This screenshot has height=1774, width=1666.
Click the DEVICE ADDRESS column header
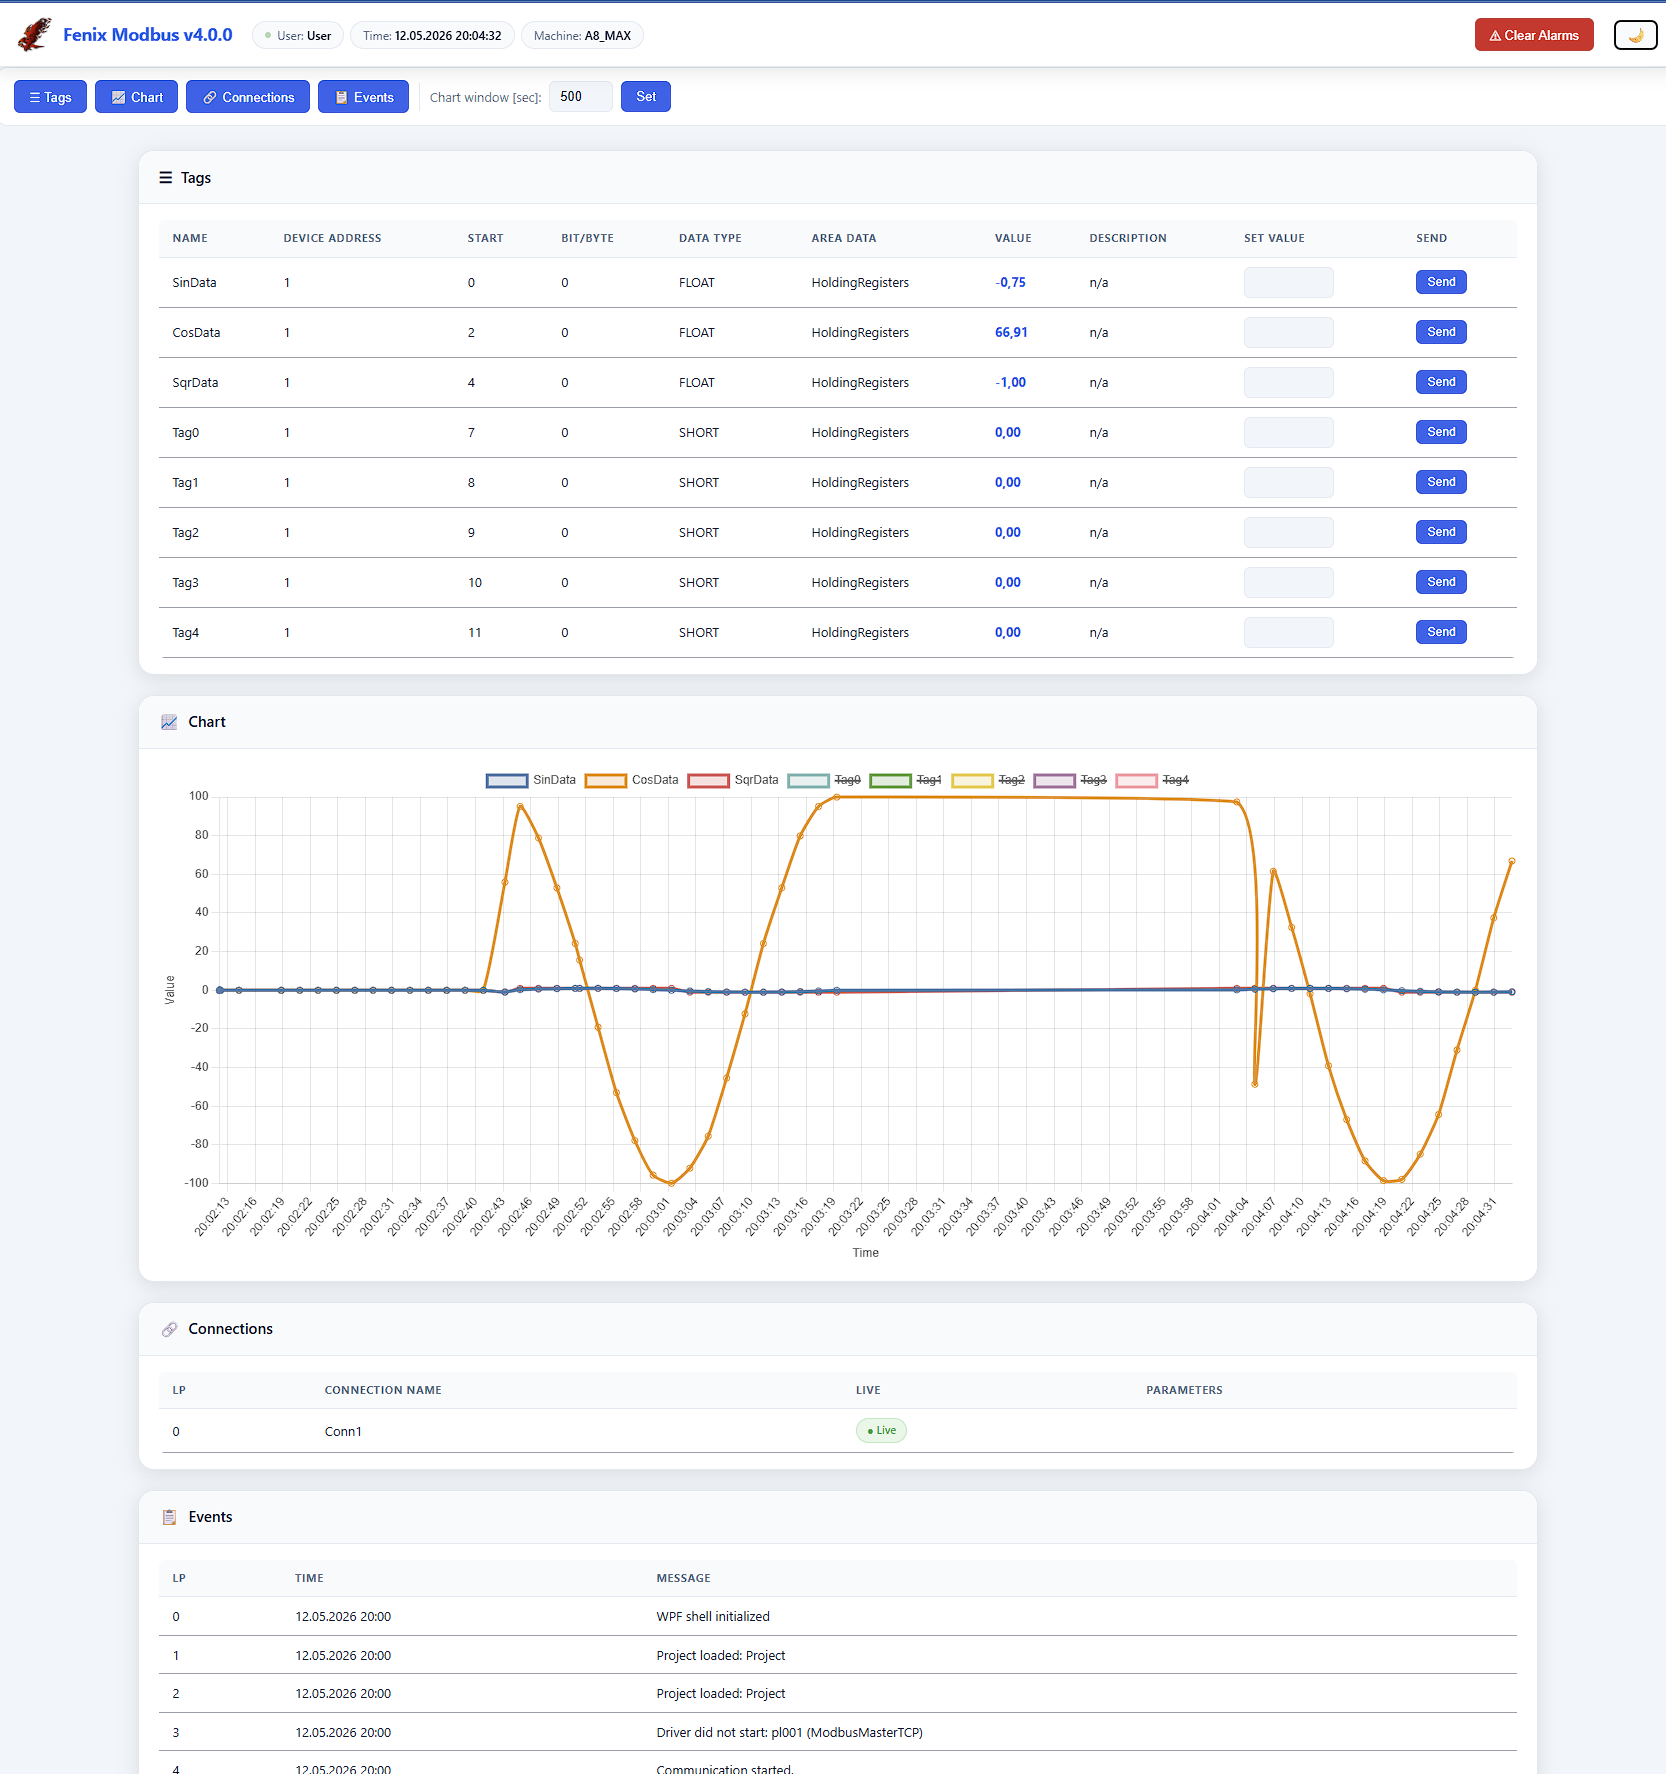pos(332,238)
